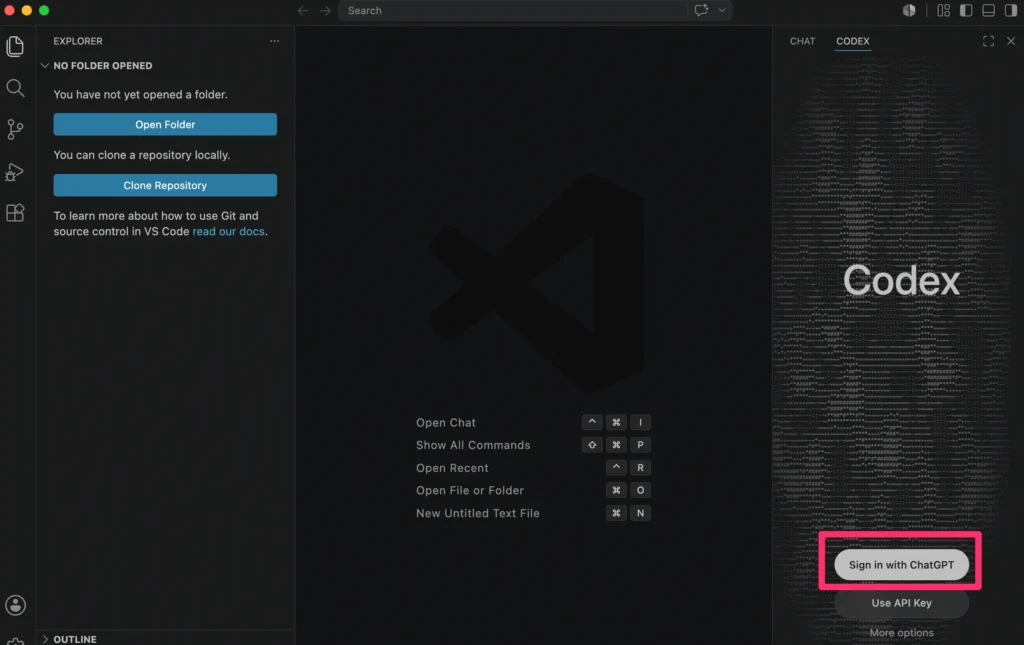Close the Codex side panel

[x=1011, y=41]
